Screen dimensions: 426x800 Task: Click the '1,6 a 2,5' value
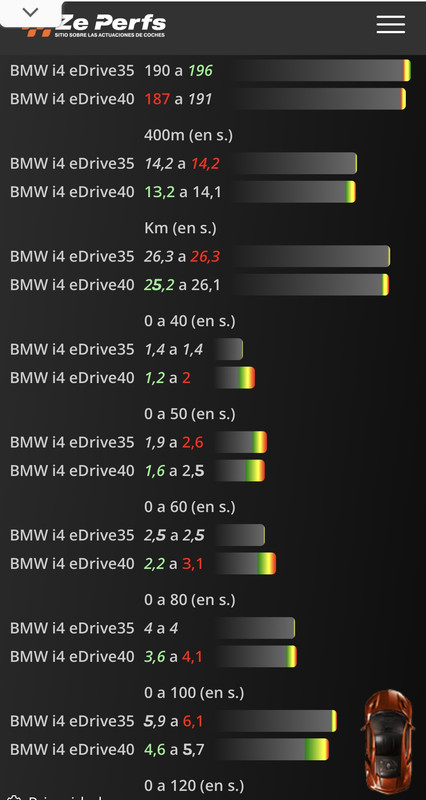coord(174,470)
